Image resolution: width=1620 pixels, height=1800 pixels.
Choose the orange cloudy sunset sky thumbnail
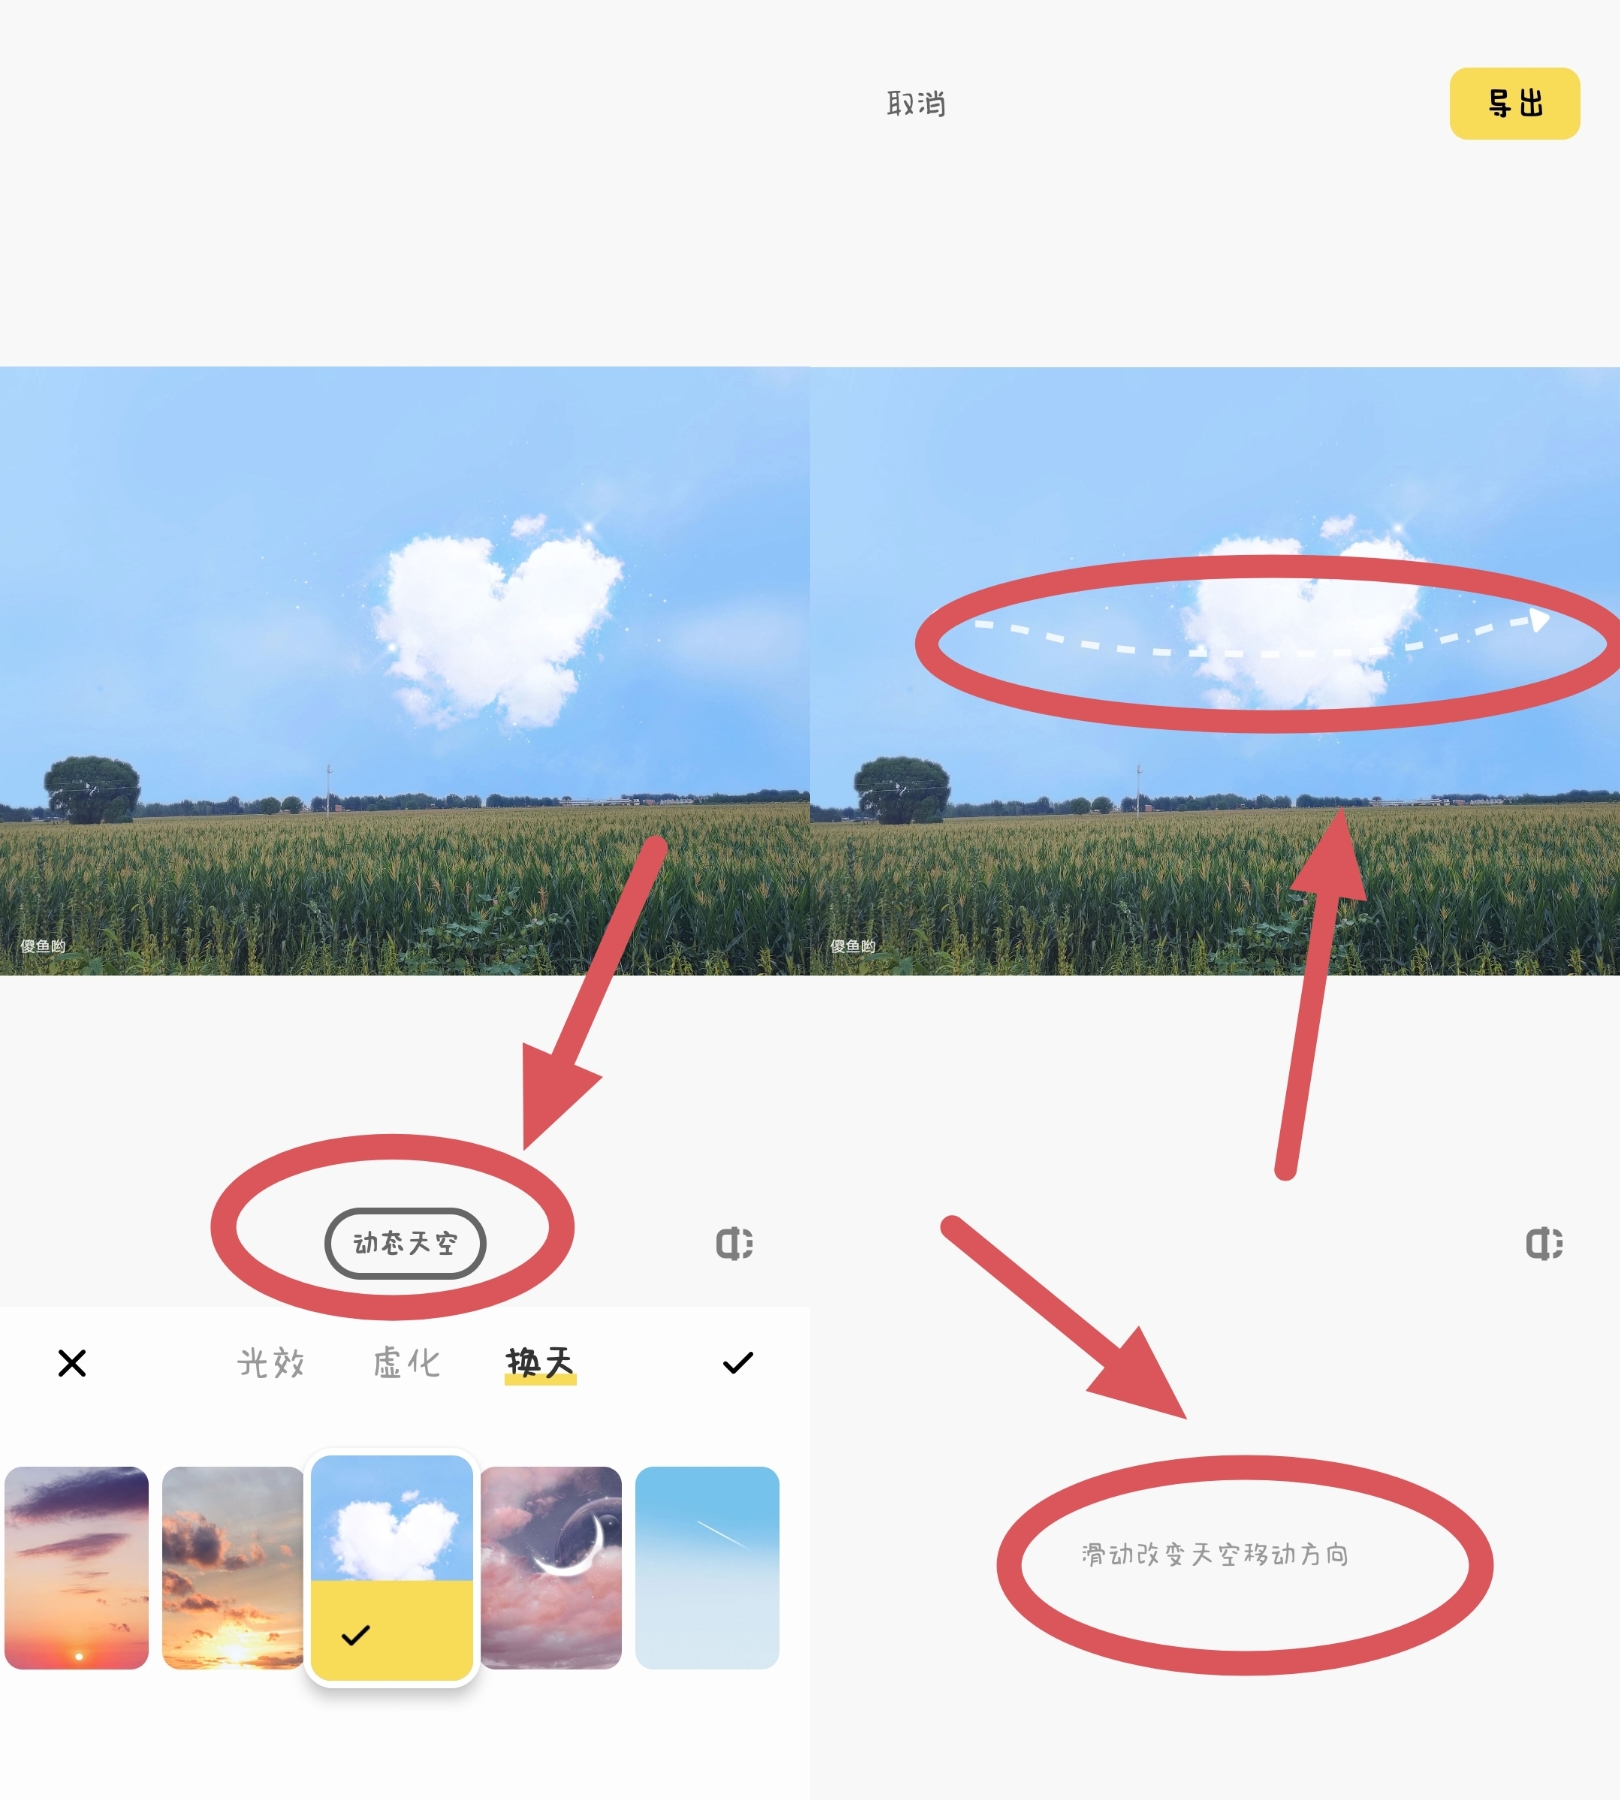pos(233,1568)
